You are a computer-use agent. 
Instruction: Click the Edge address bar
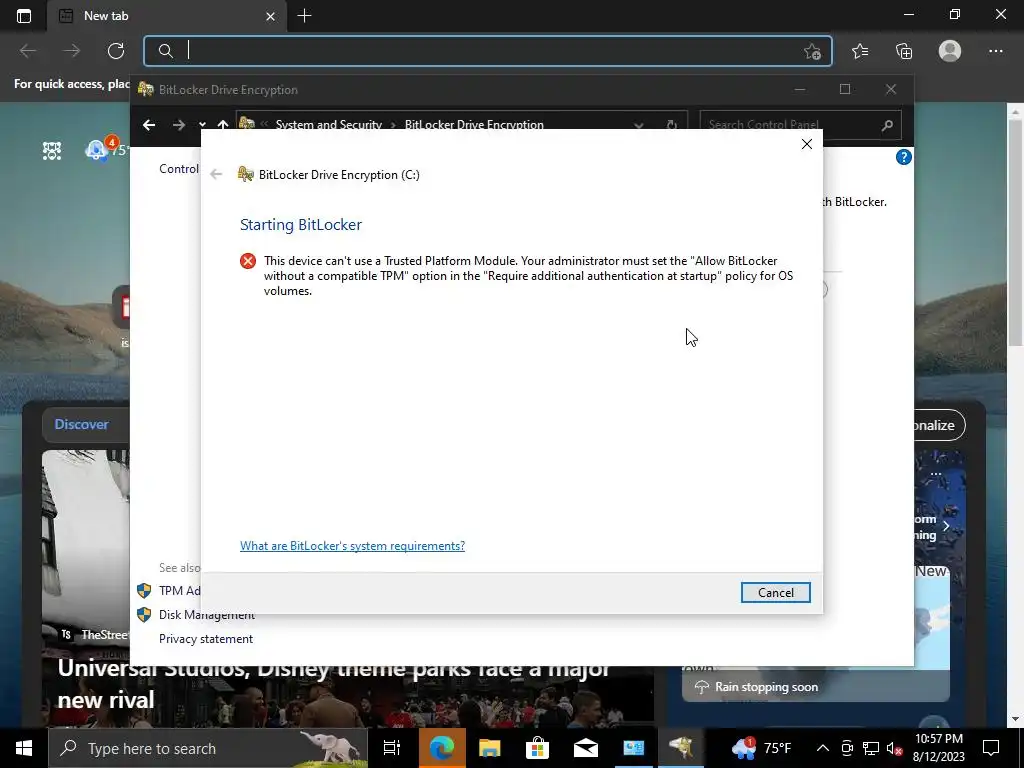pyautogui.click(x=488, y=51)
